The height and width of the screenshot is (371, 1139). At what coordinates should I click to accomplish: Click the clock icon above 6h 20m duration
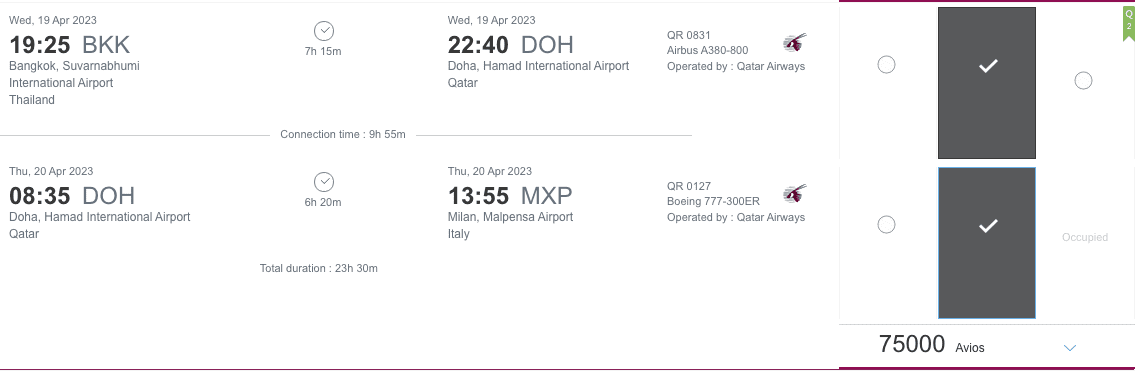point(324,182)
